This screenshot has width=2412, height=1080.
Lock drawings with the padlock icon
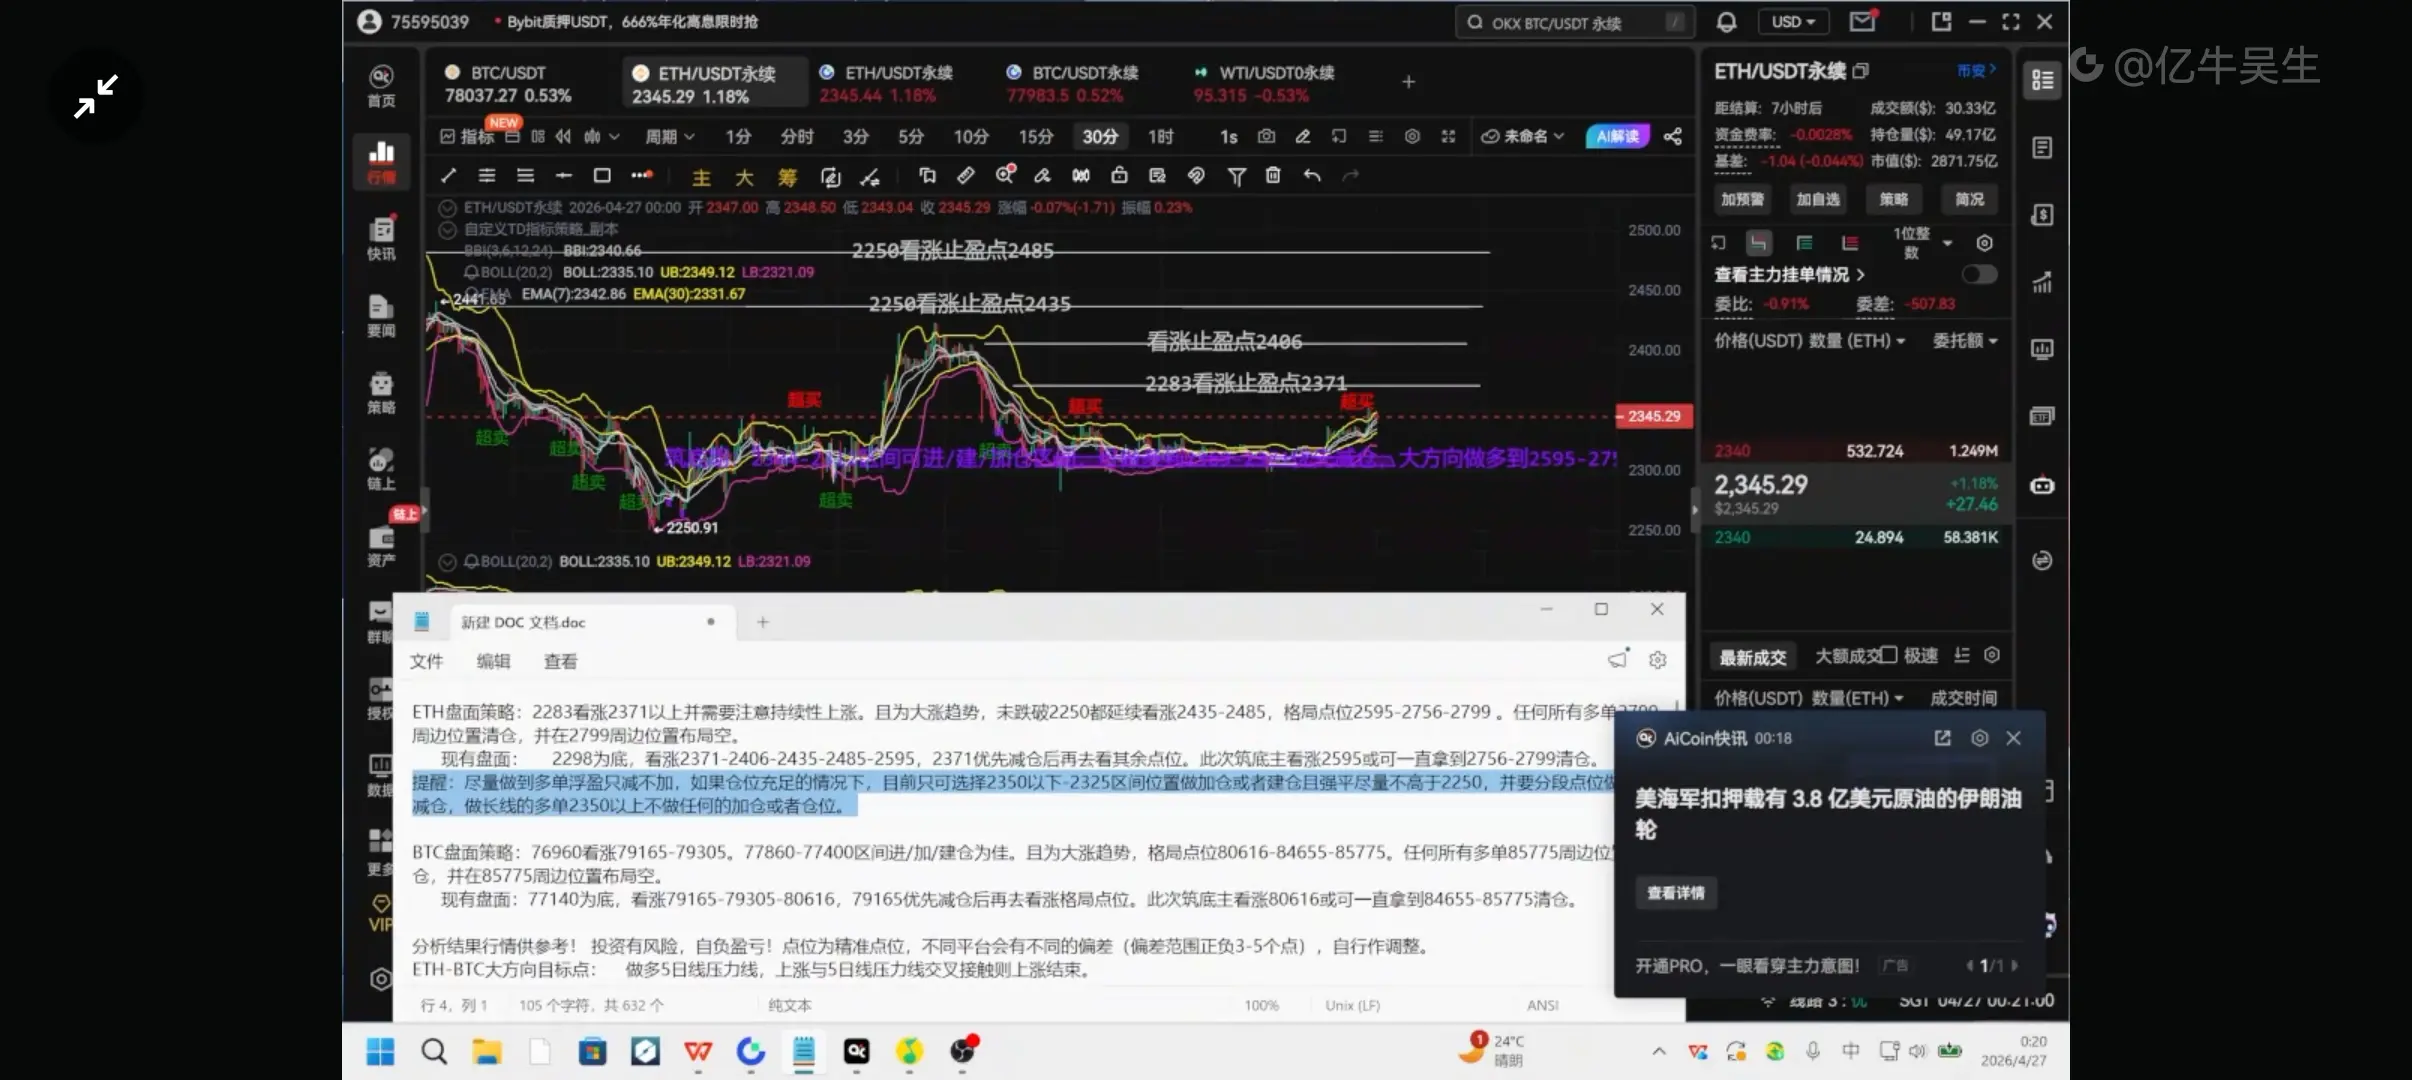tap(1119, 176)
